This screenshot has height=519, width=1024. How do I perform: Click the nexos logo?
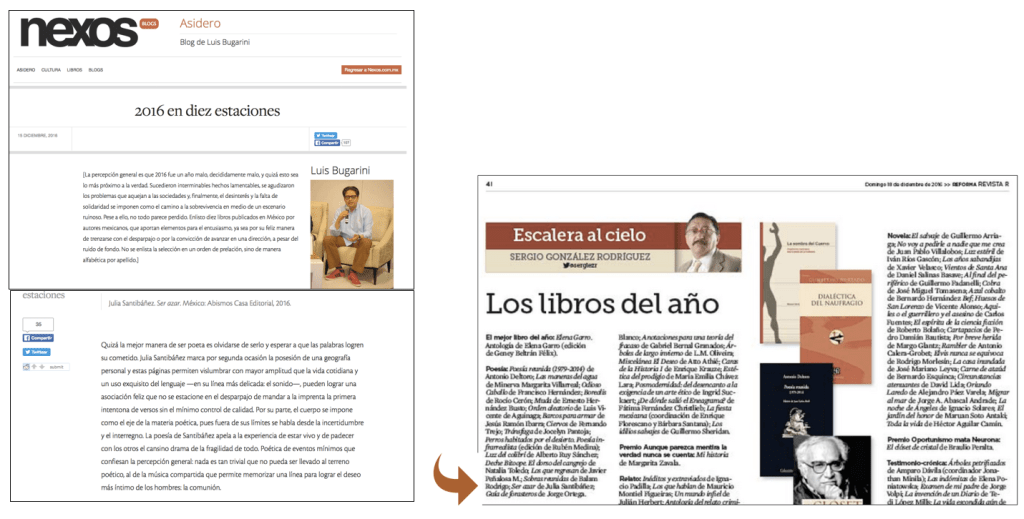[79, 31]
